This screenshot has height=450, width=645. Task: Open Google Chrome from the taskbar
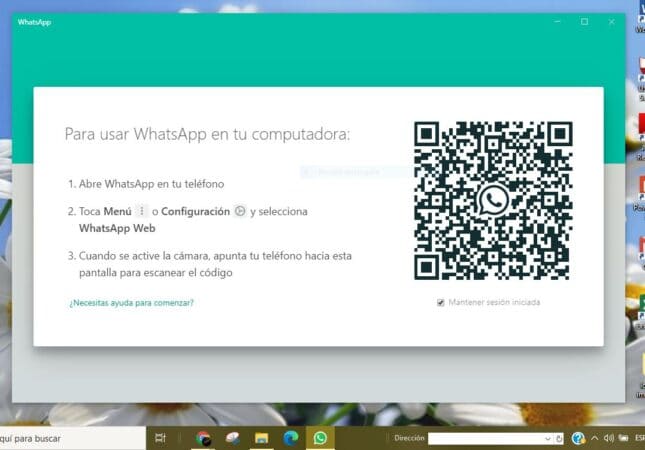tap(204, 438)
